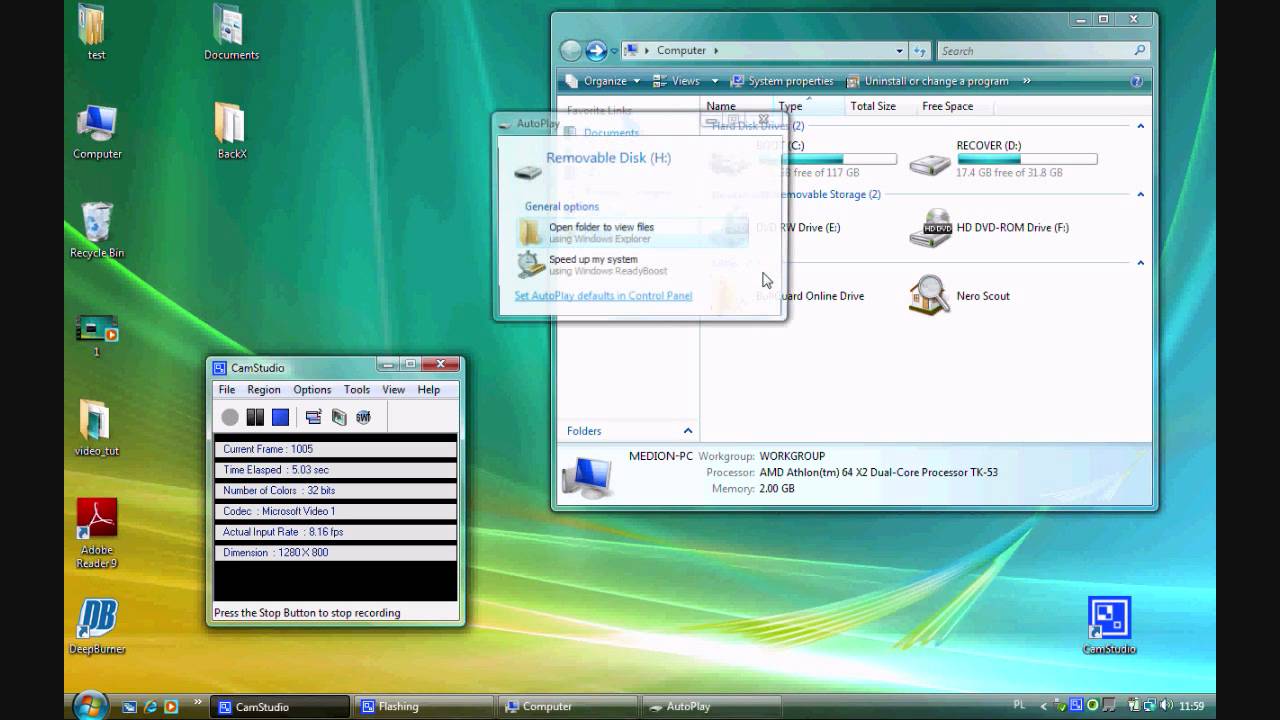The width and height of the screenshot is (1280, 720).
Task: Select the HD DVD-ROM Drive (F:) icon
Action: click(930, 229)
